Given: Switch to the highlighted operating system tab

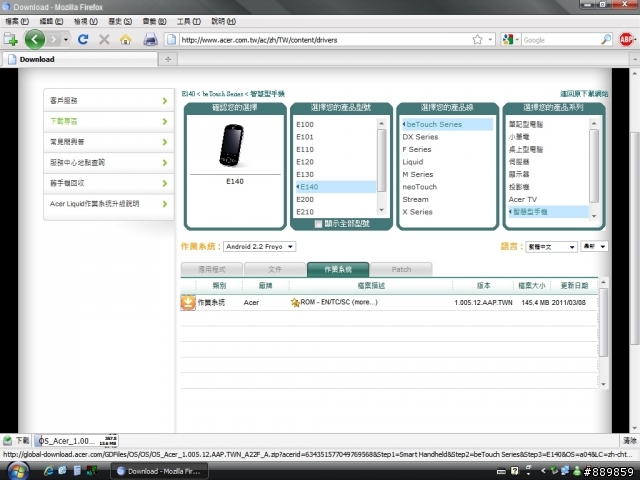Looking at the screenshot, I should click(x=338, y=269).
